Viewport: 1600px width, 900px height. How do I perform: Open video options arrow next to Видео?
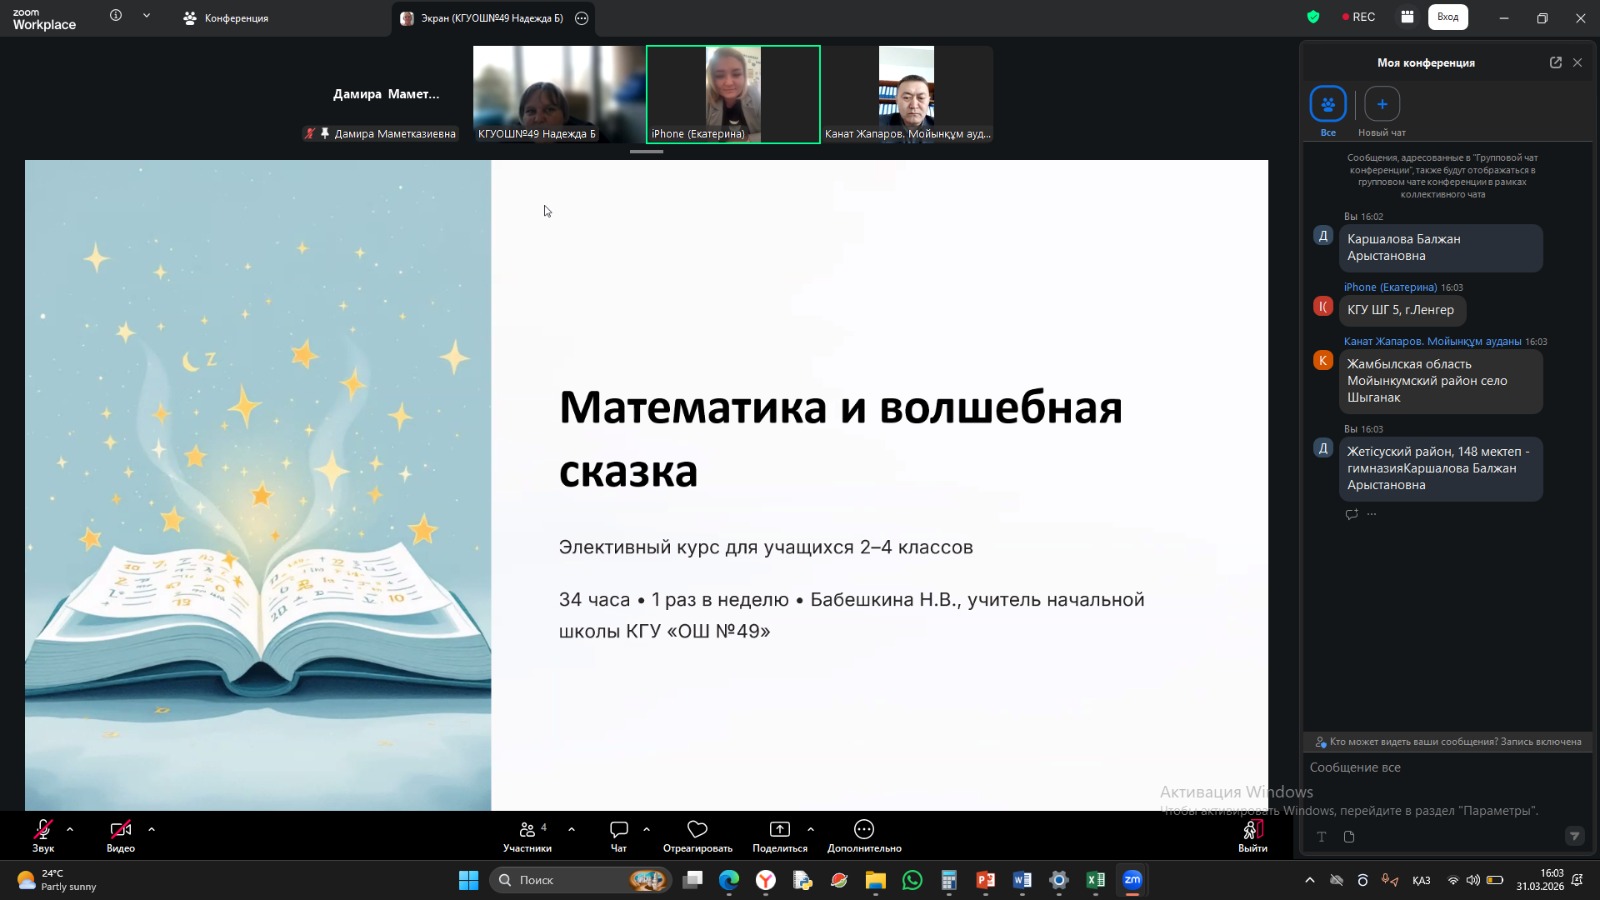pos(151,829)
